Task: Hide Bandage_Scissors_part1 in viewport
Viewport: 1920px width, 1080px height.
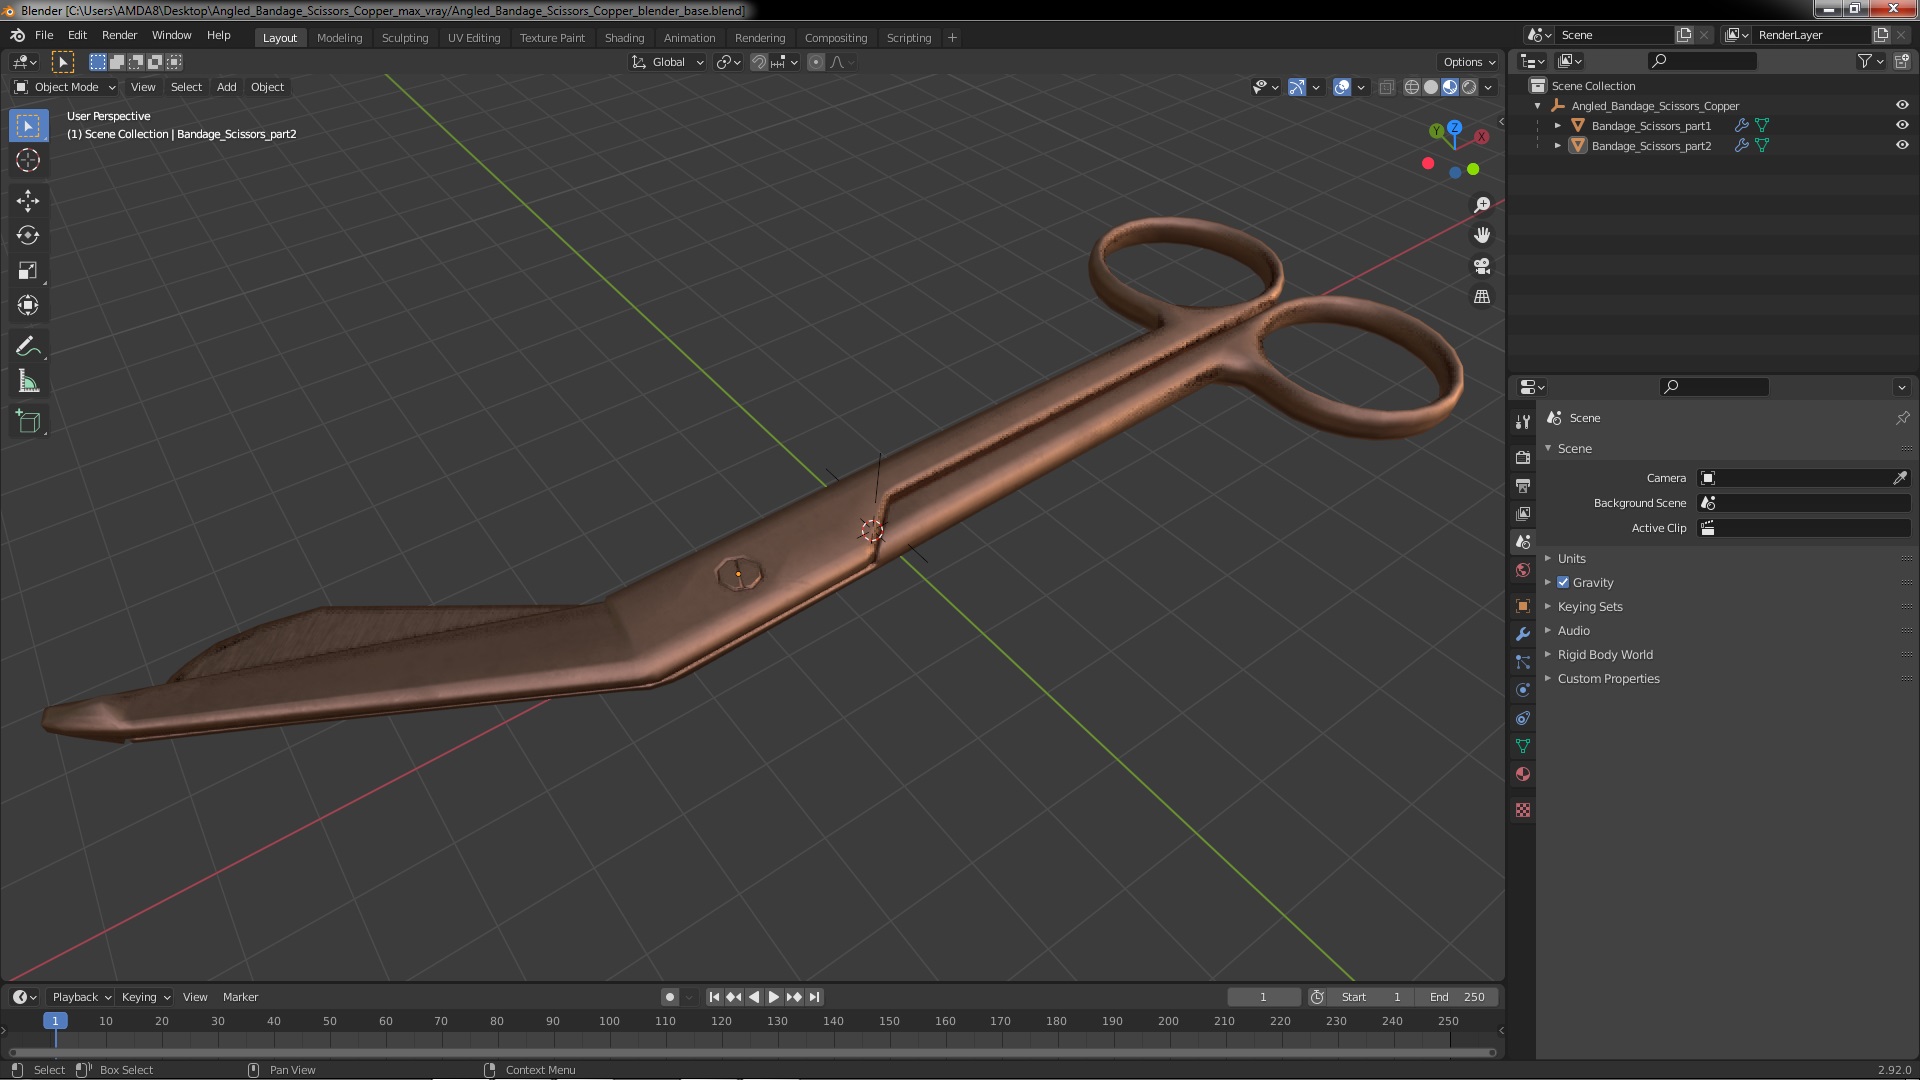Action: (1902, 125)
